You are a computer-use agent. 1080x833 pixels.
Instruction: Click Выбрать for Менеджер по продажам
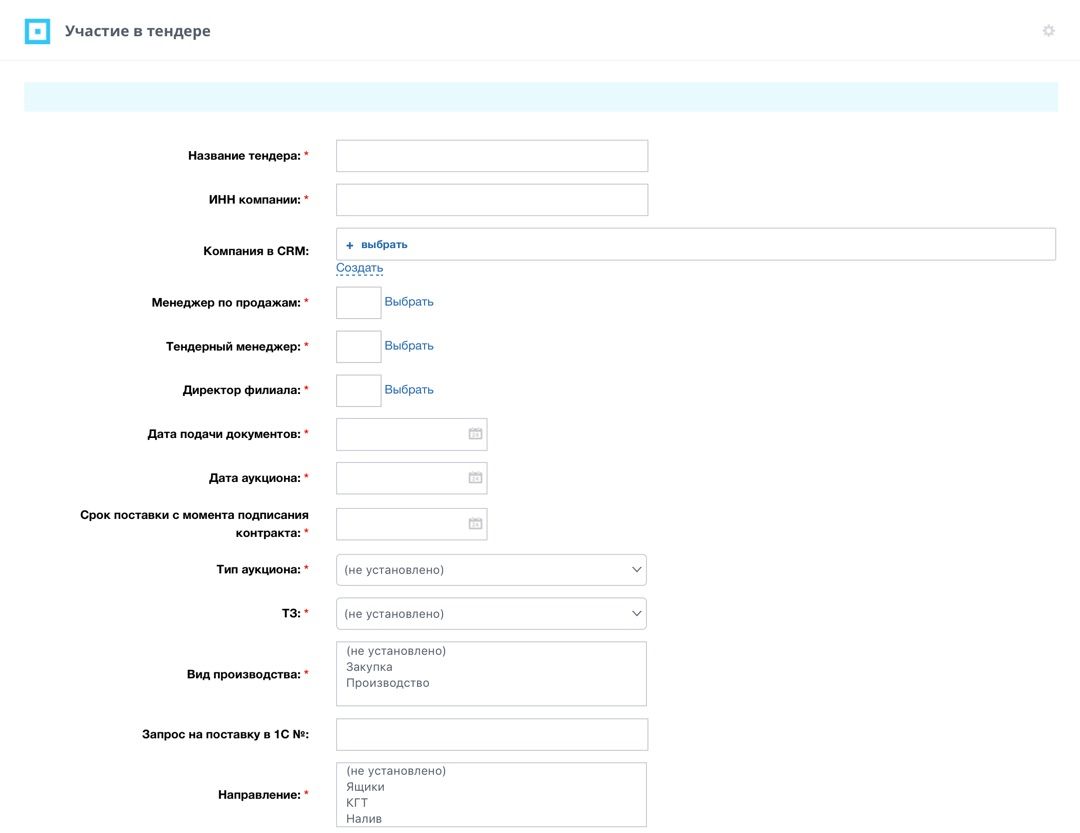(x=409, y=302)
